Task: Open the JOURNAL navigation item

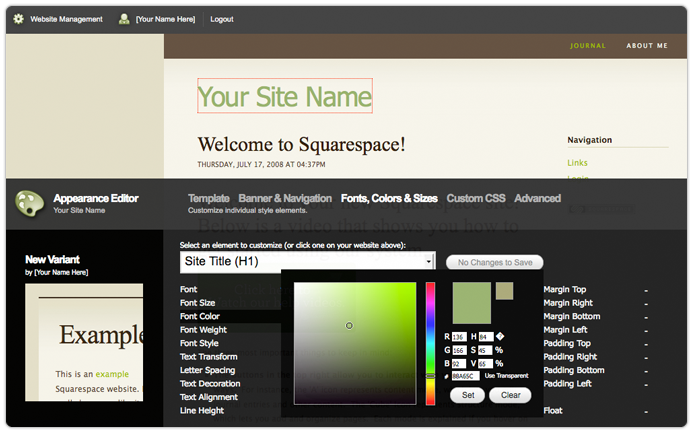Action: coord(588,46)
